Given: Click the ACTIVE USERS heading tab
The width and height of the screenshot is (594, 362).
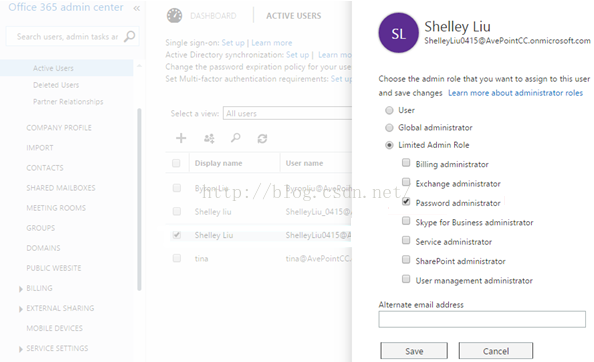Looking at the screenshot, I should [x=294, y=16].
